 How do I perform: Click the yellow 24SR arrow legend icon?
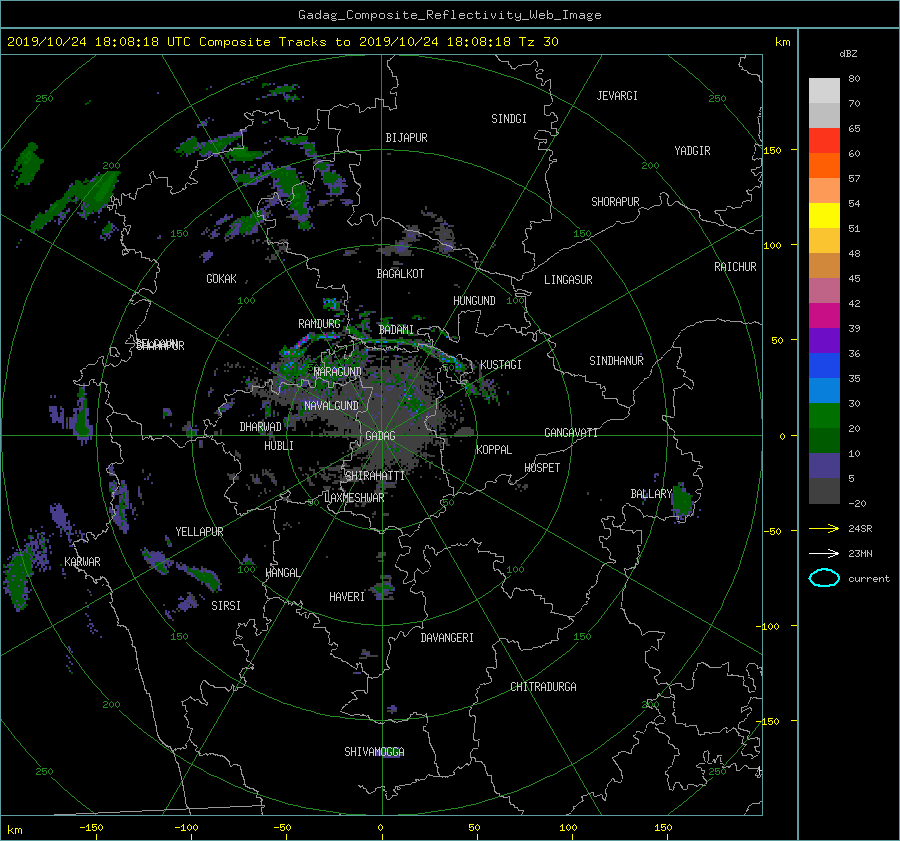click(x=824, y=528)
